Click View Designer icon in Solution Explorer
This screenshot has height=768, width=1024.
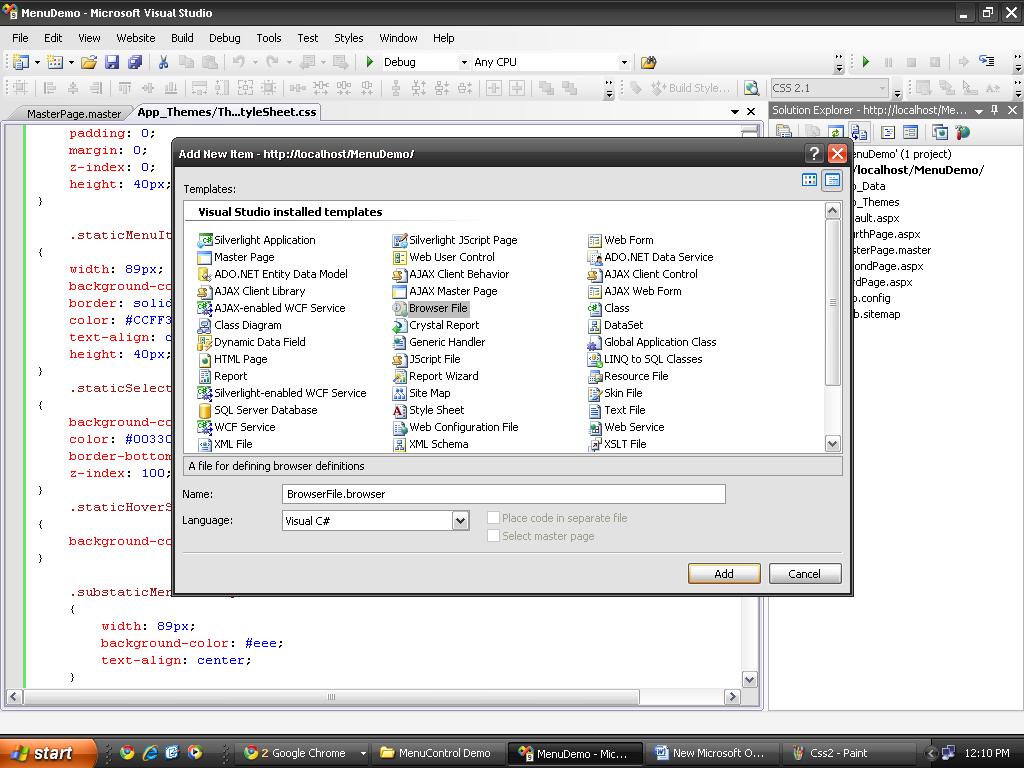(910, 133)
